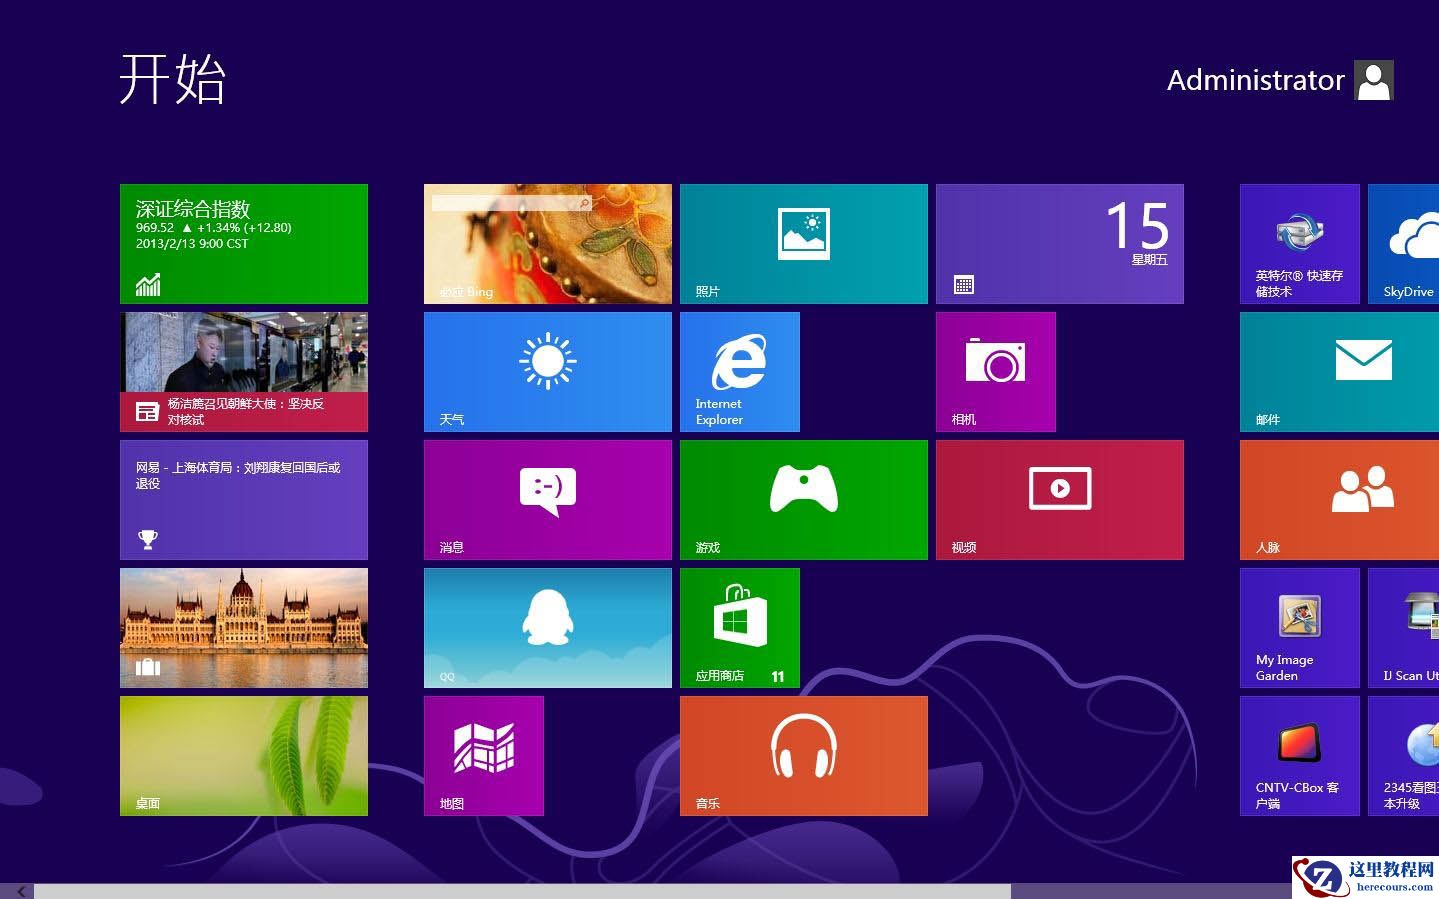Launch the 音乐 (Music) app
This screenshot has height=899, width=1439.
pos(803,755)
